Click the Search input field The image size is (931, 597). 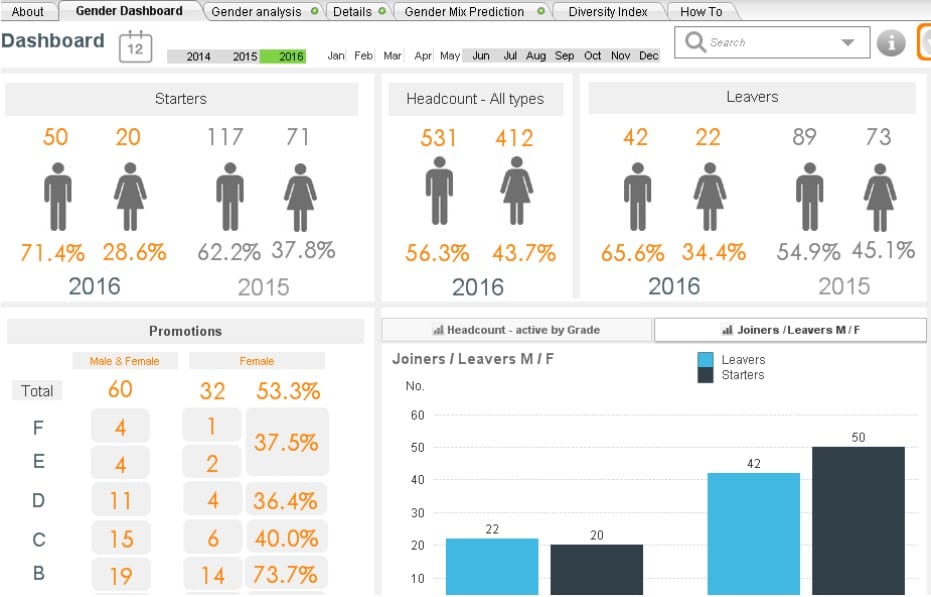pyautogui.click(x=765, y=43)
